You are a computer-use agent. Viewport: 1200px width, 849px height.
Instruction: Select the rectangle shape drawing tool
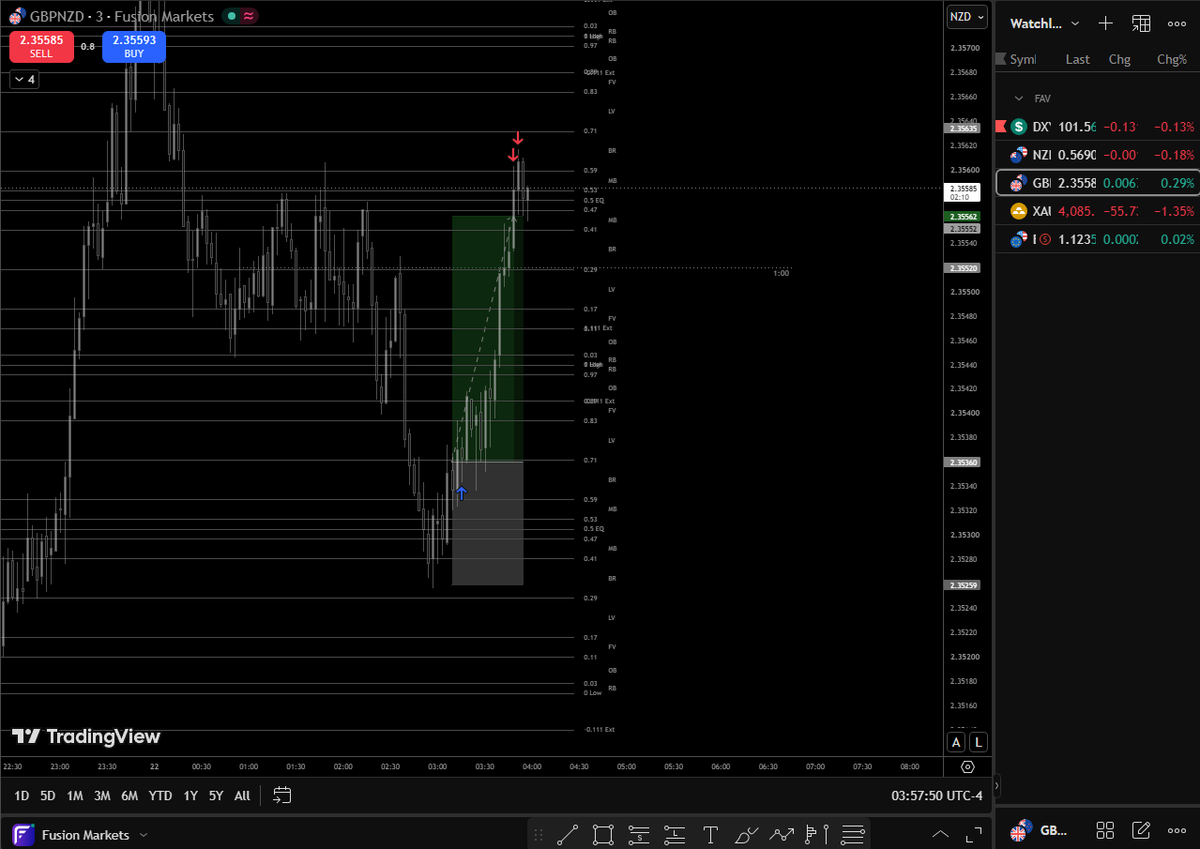pos(603,834)
